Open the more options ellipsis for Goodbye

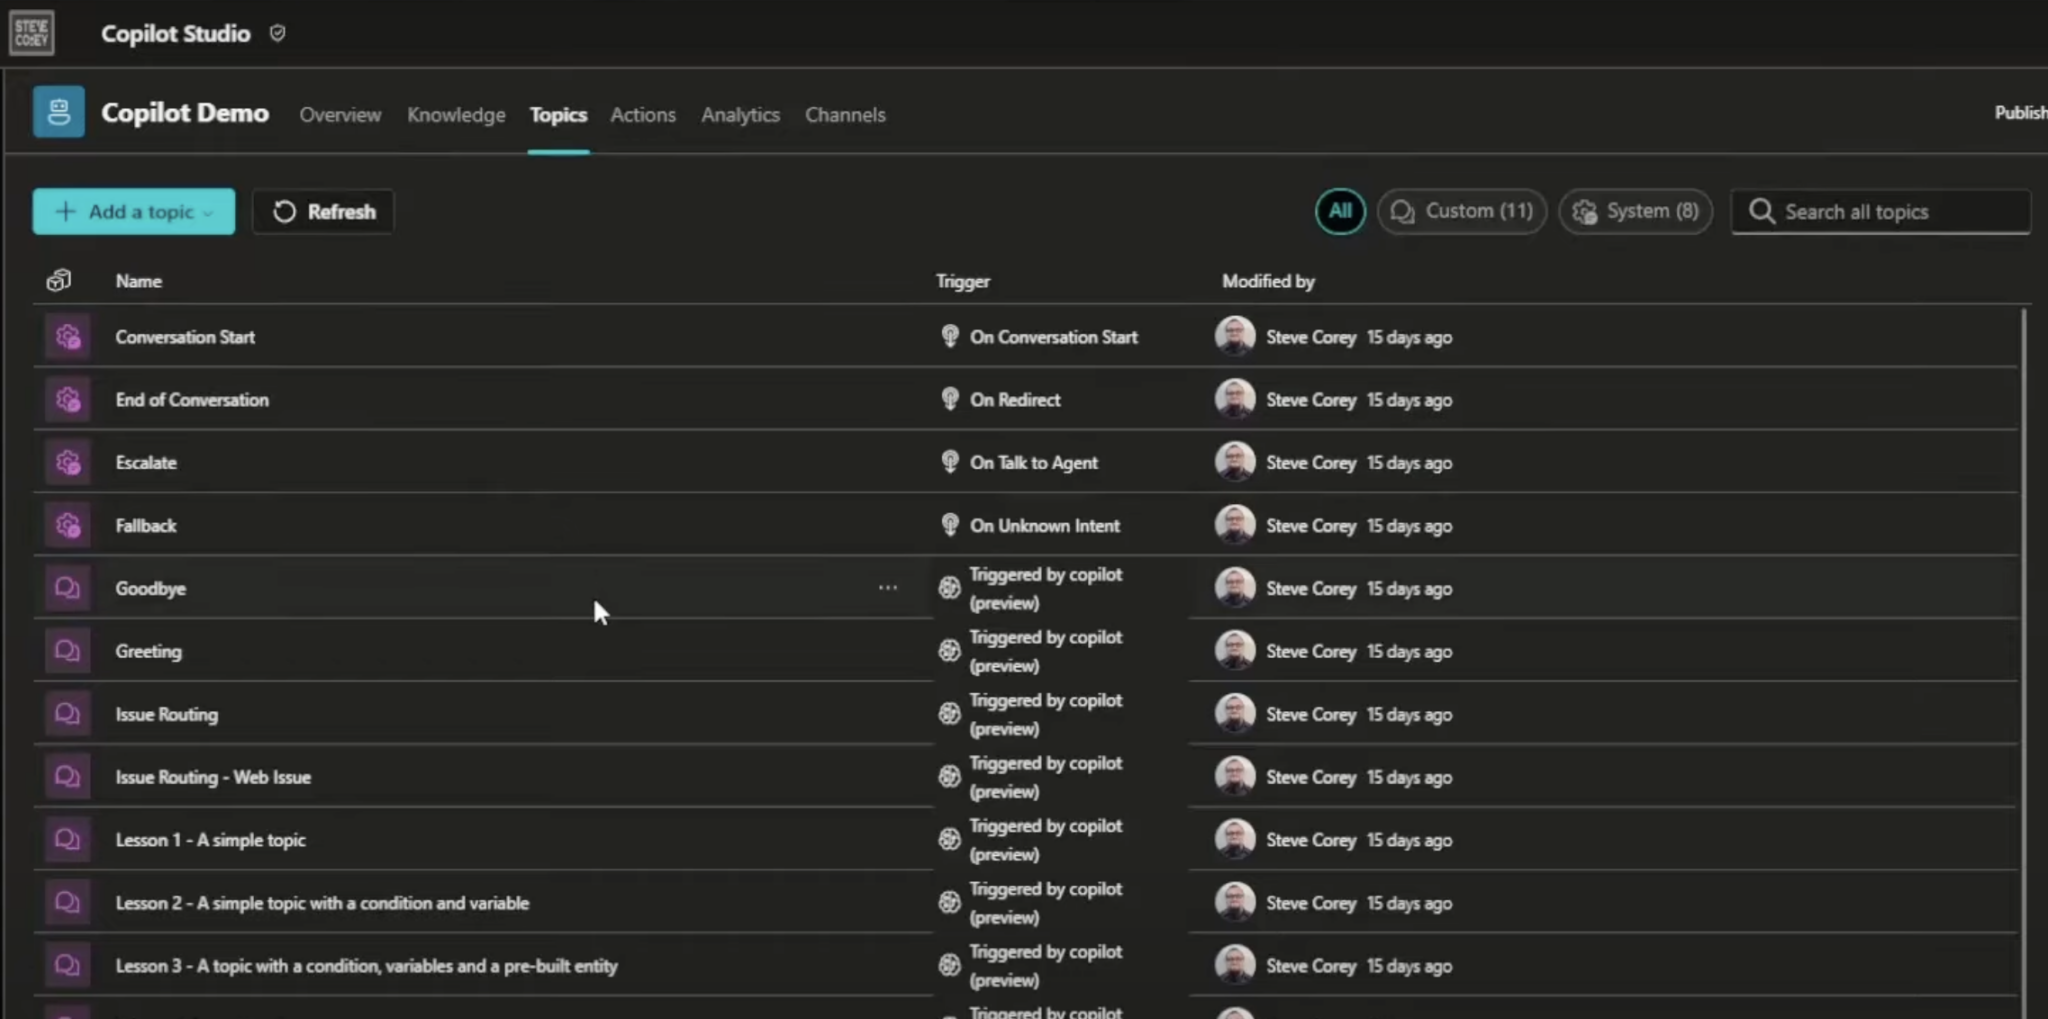[x=887, y=588]
